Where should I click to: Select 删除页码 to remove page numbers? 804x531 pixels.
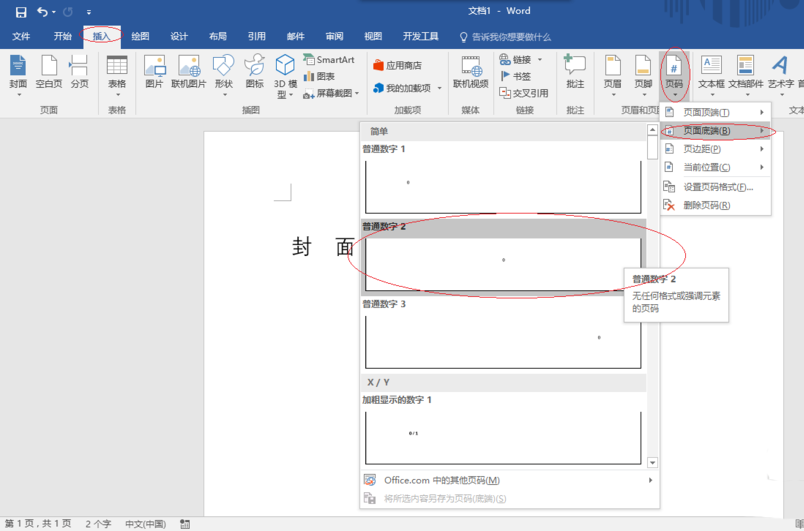pos(707,205)
